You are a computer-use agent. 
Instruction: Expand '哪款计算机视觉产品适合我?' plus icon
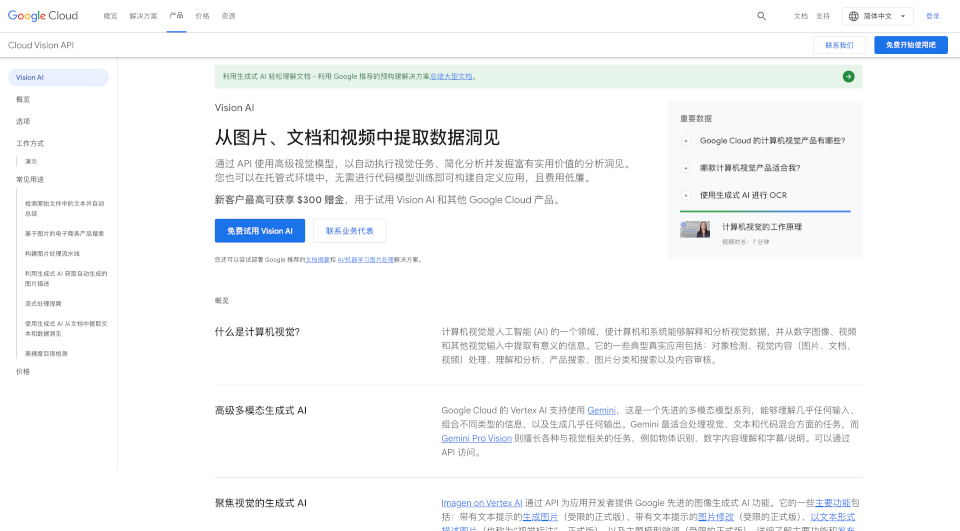point(686,168)
